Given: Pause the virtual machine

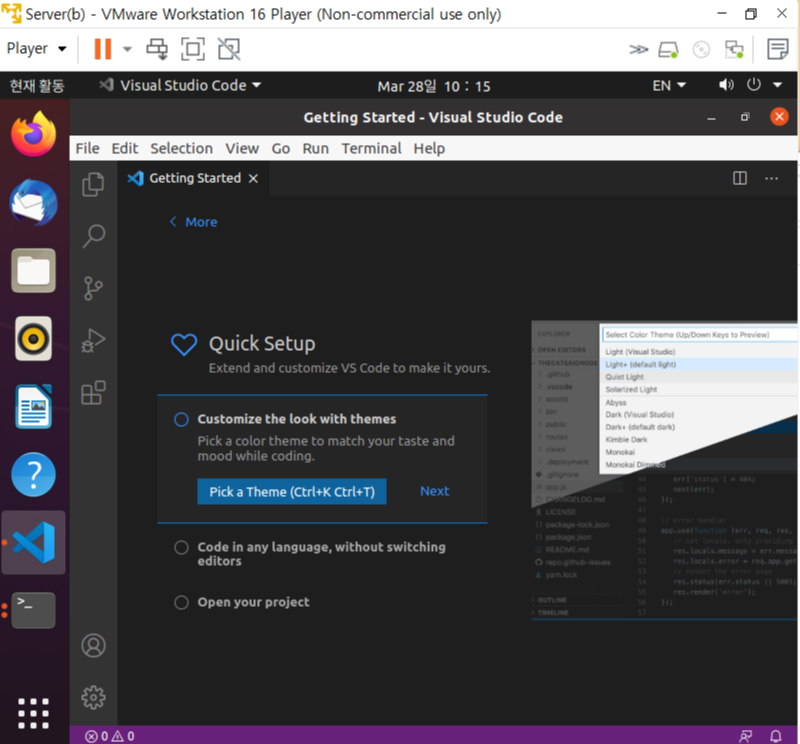Looking at the screenshot, I should [x=103, y=49].
